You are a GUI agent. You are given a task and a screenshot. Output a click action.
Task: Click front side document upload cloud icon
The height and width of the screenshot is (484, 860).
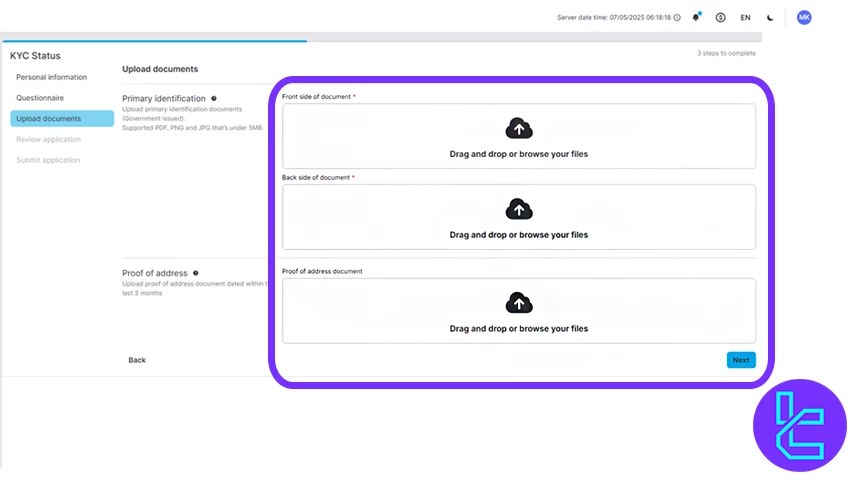click(x=519, y=128)
